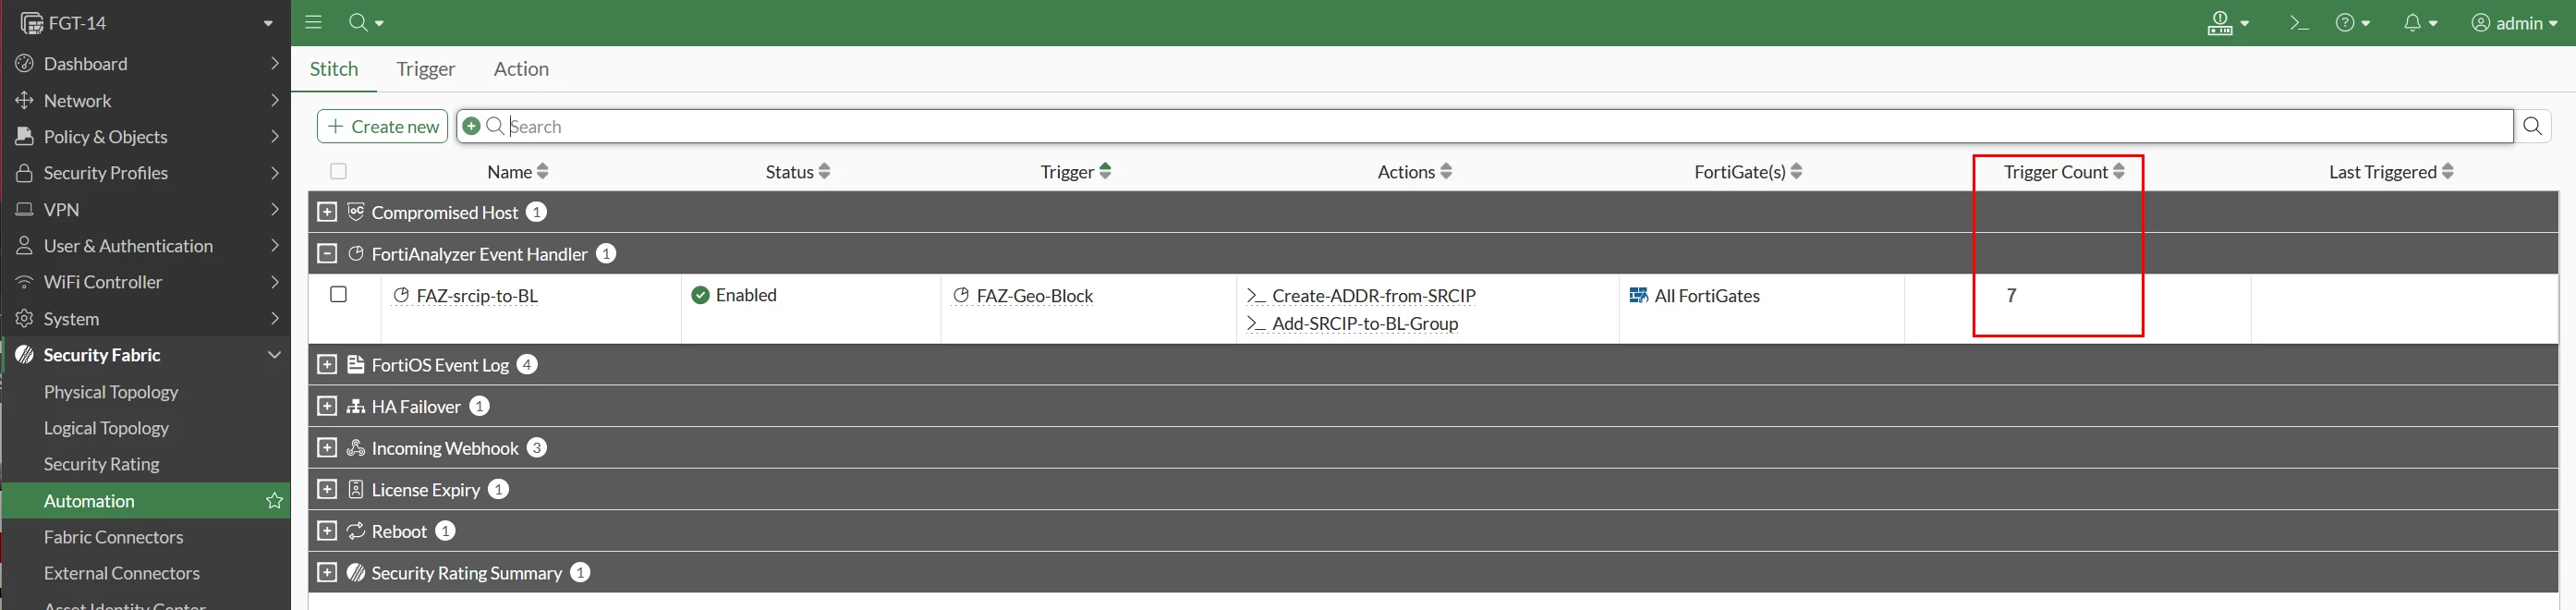The width and height of the screenshot is (2576, 610).
Task: Open the Policy & Objects menu
Action: coord(147,136)
